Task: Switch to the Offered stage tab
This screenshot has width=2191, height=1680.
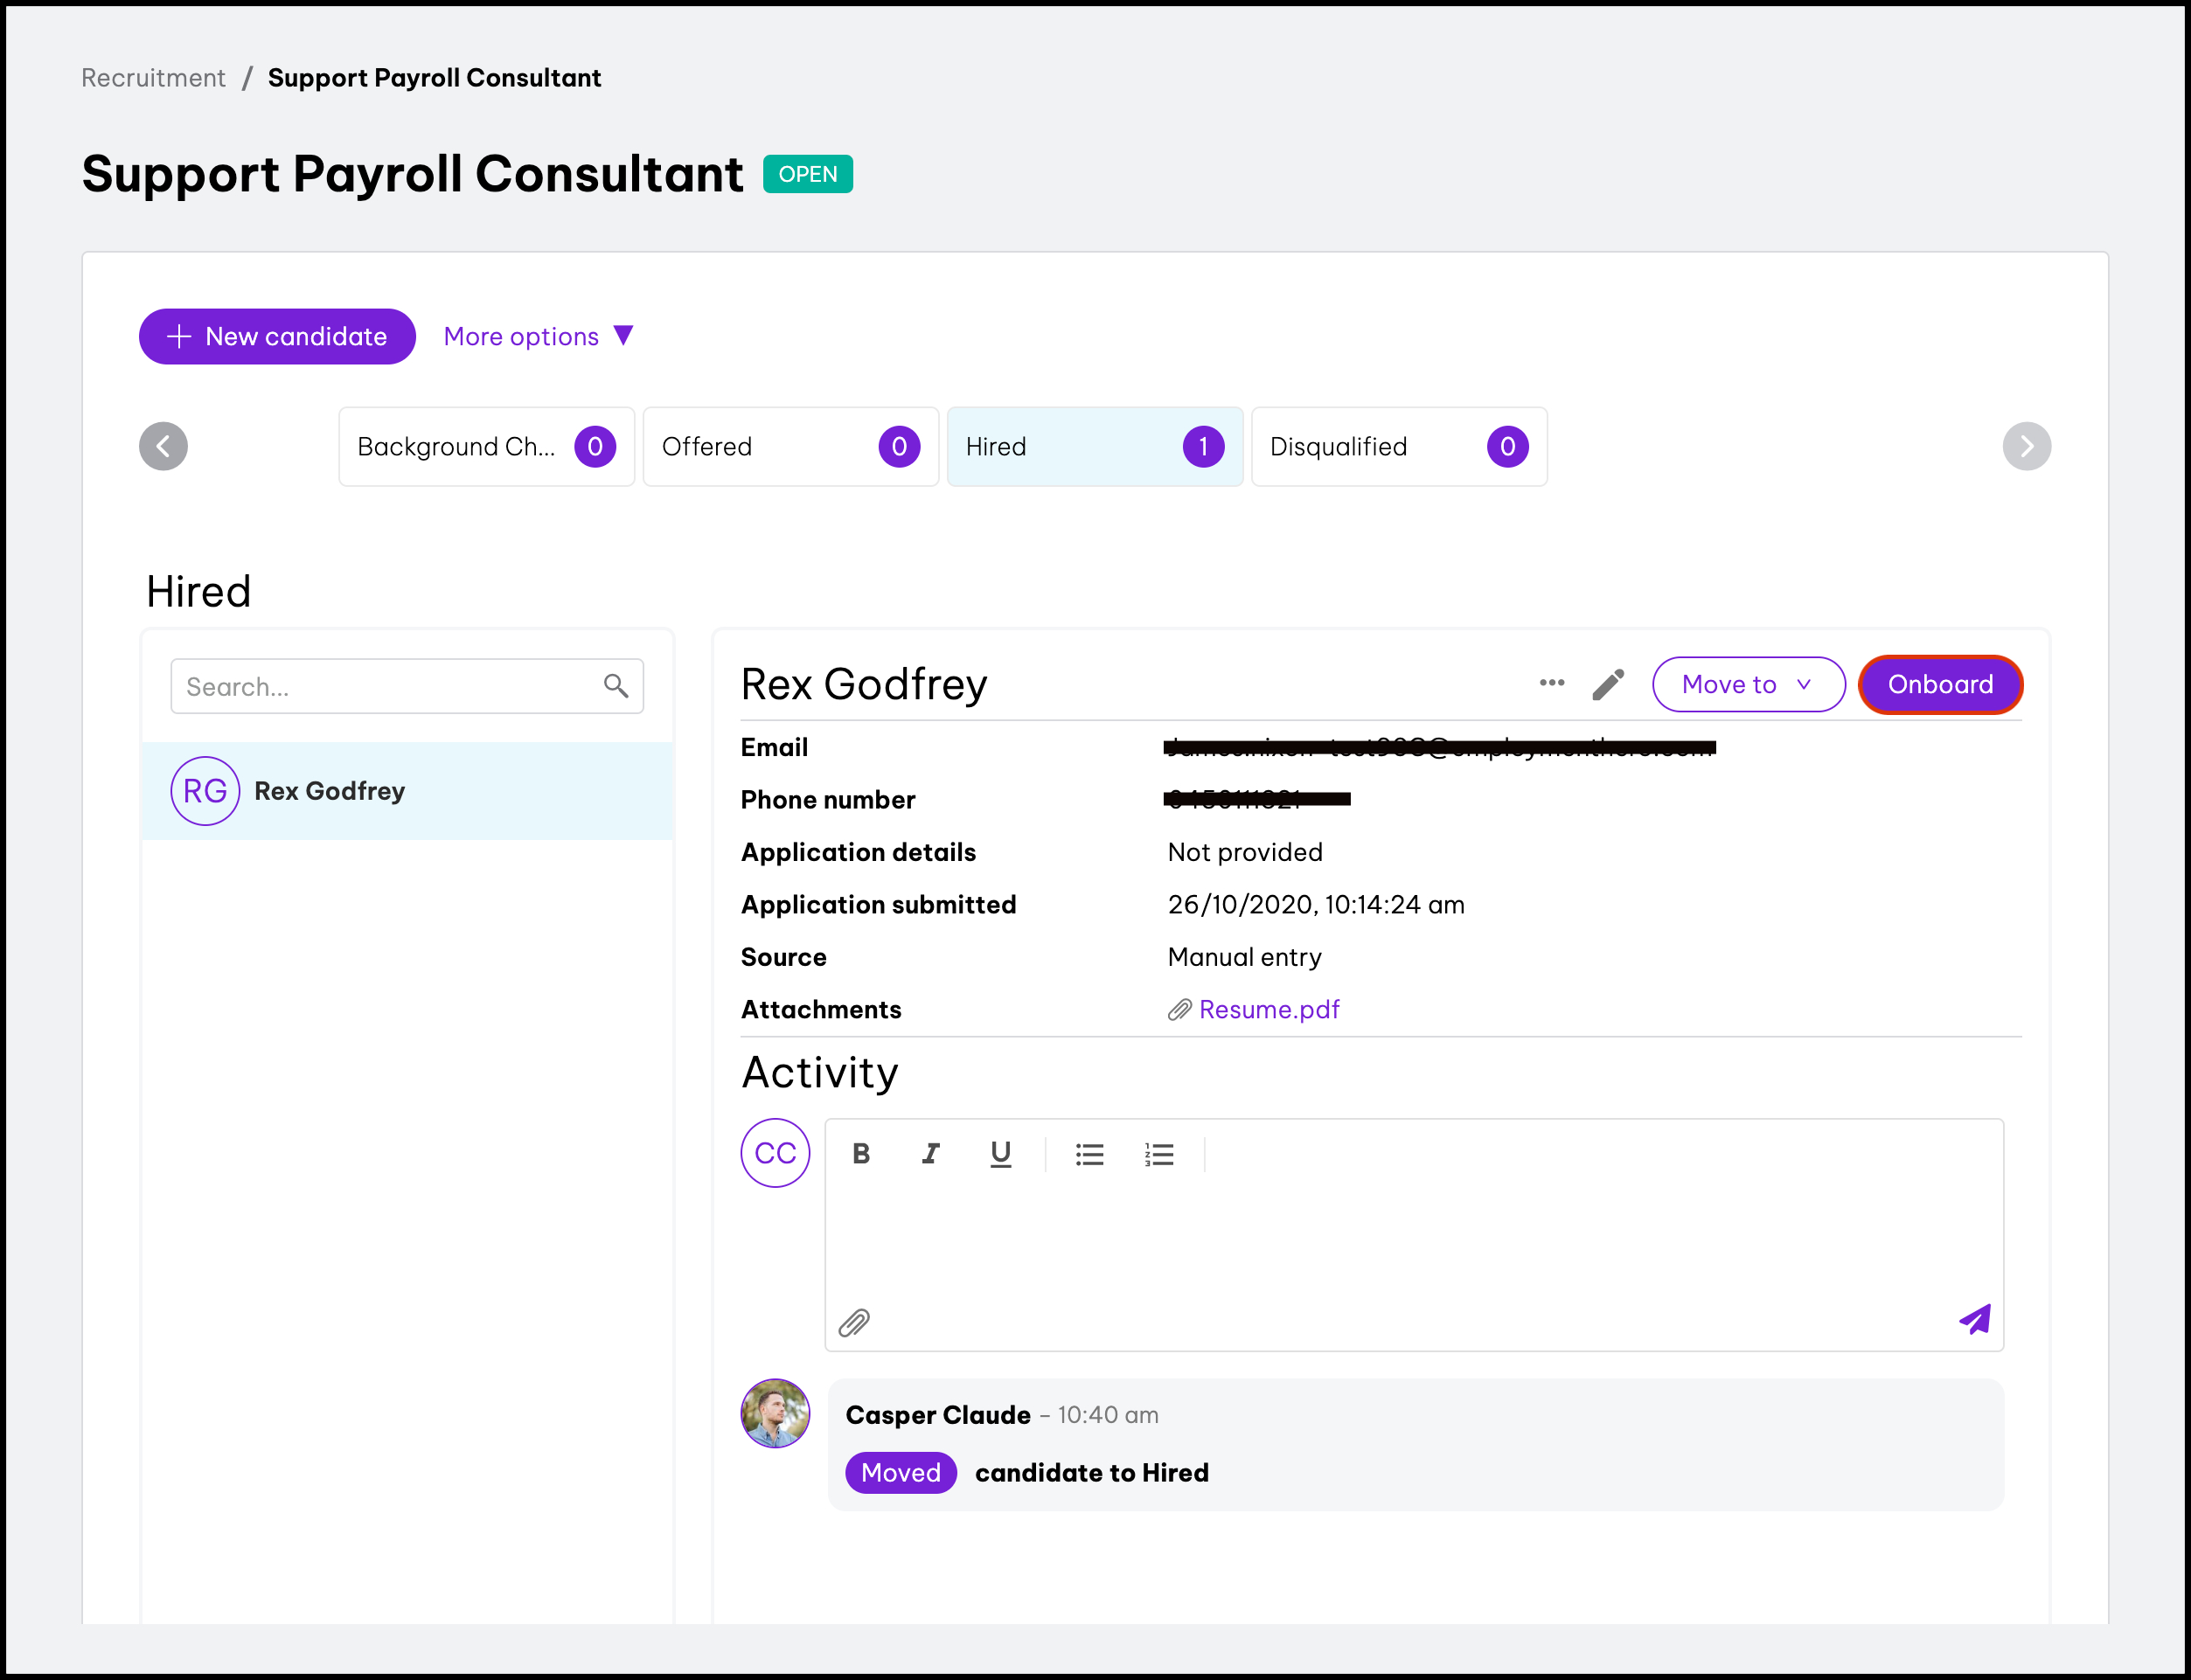Action: pyautogui.click(x=790, y=447)
